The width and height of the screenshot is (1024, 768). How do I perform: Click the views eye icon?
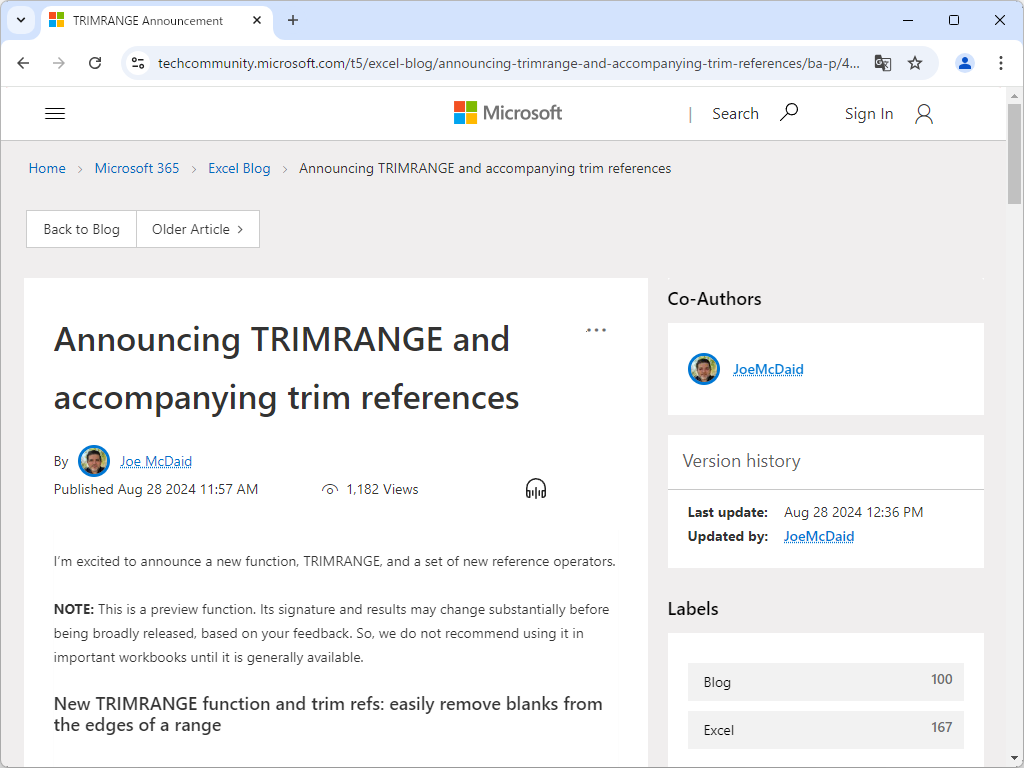pos(330,490)
